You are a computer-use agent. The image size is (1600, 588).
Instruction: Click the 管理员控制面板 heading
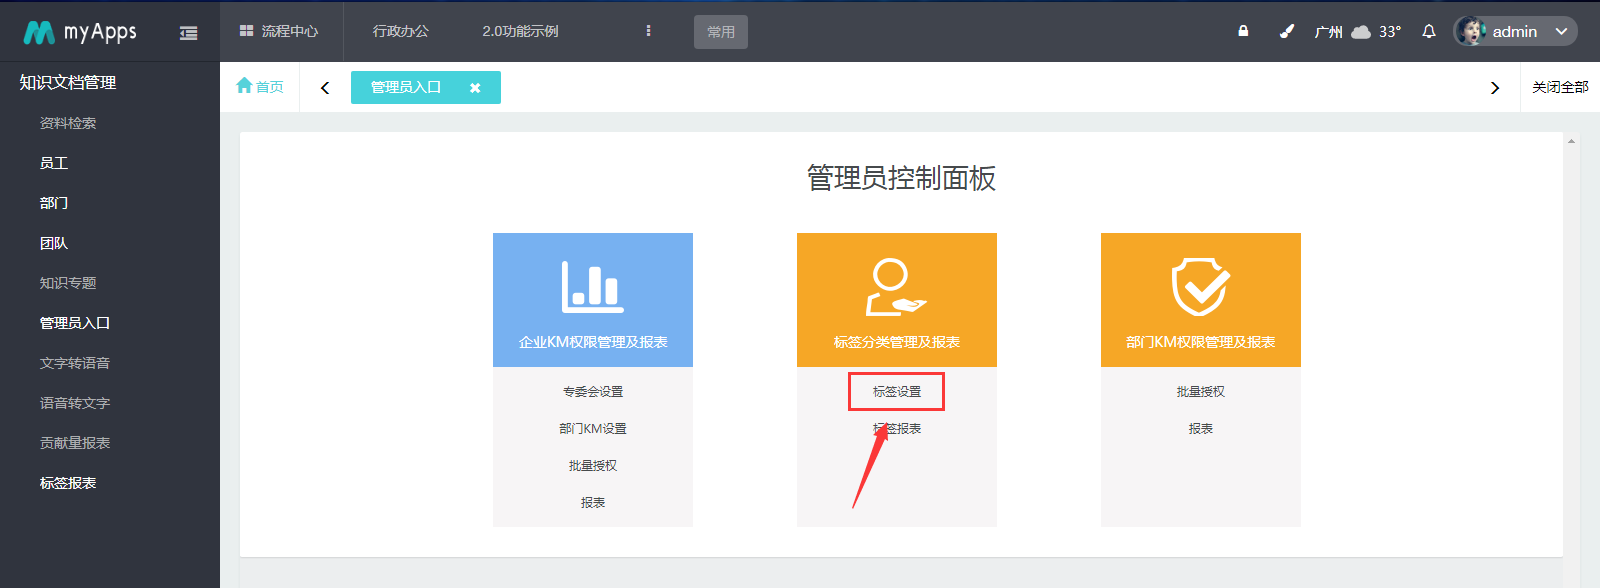901,178
